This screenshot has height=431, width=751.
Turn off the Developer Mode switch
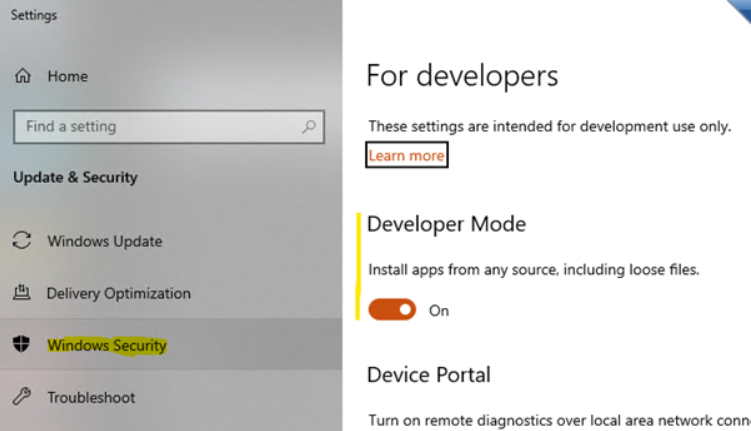tap(392, 310)
